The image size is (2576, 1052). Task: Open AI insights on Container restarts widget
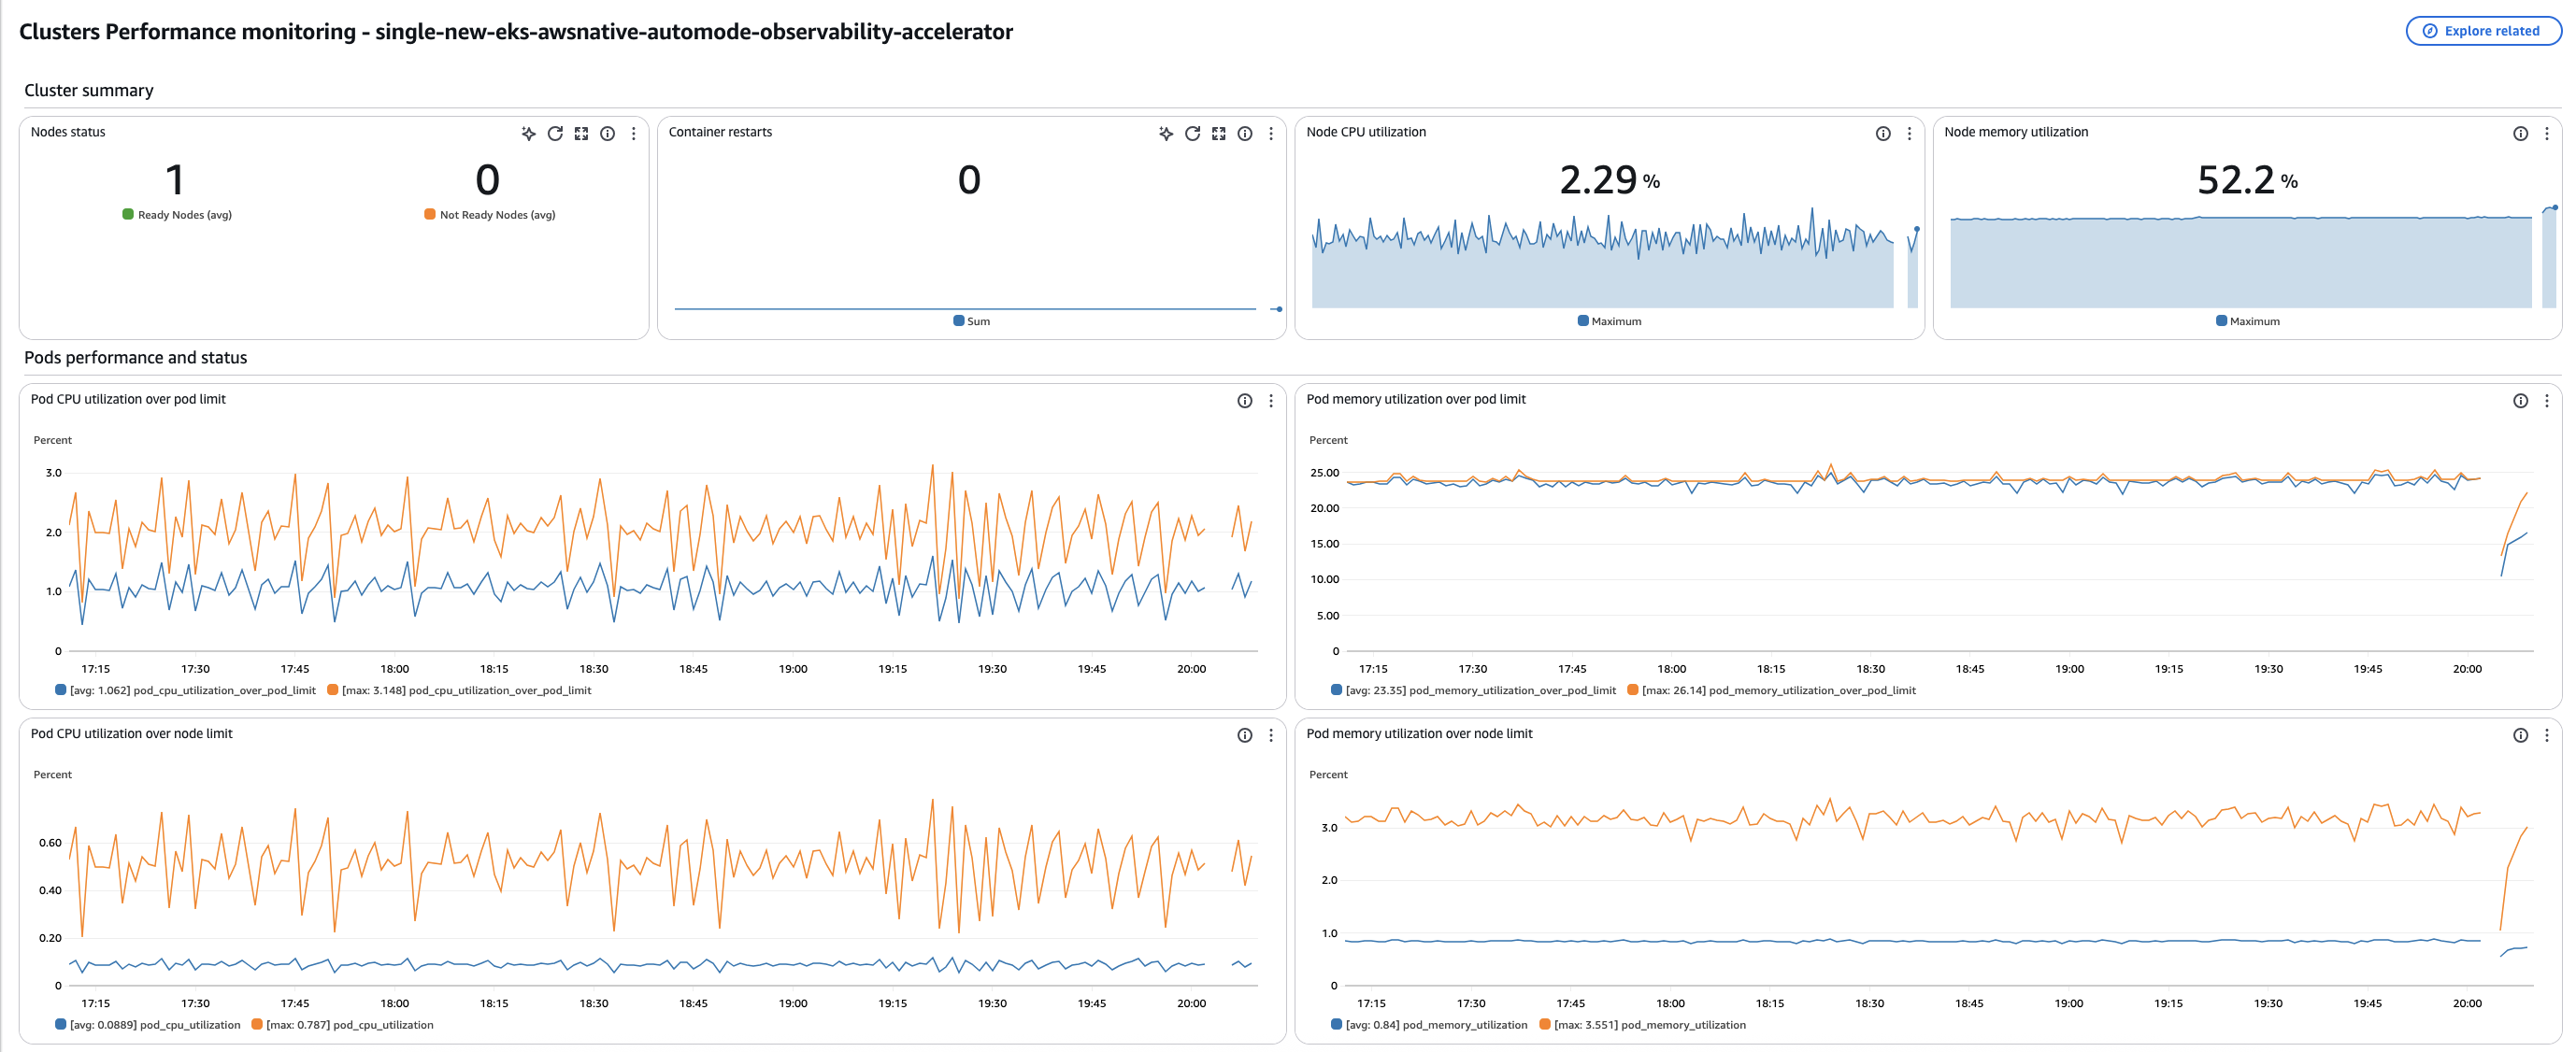(1165, 133)
